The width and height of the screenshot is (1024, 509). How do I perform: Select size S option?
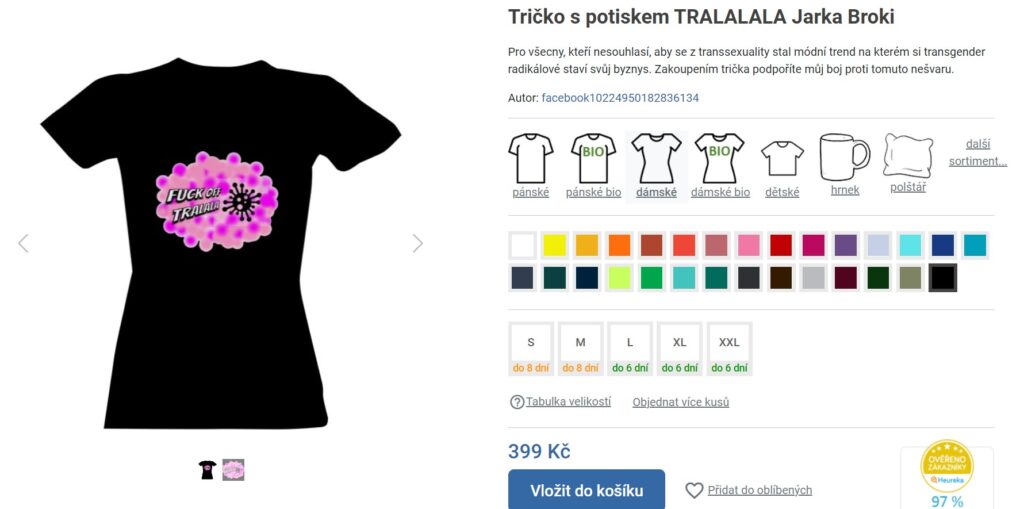531,349
